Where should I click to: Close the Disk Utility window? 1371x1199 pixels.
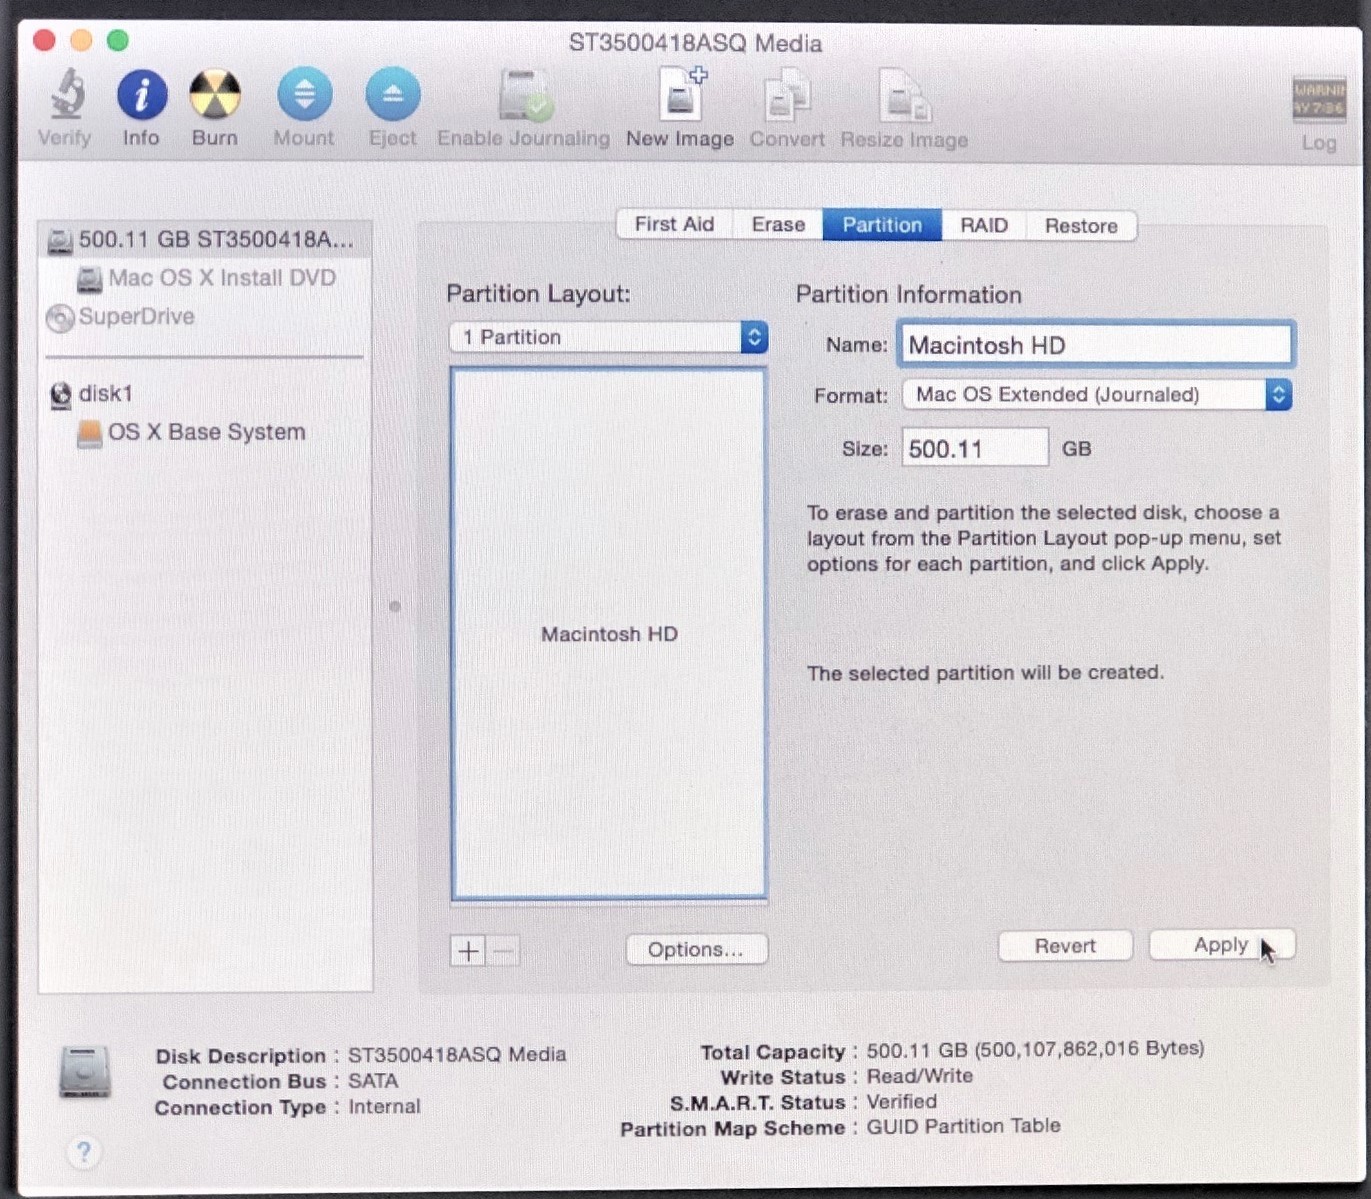point(44,40)
